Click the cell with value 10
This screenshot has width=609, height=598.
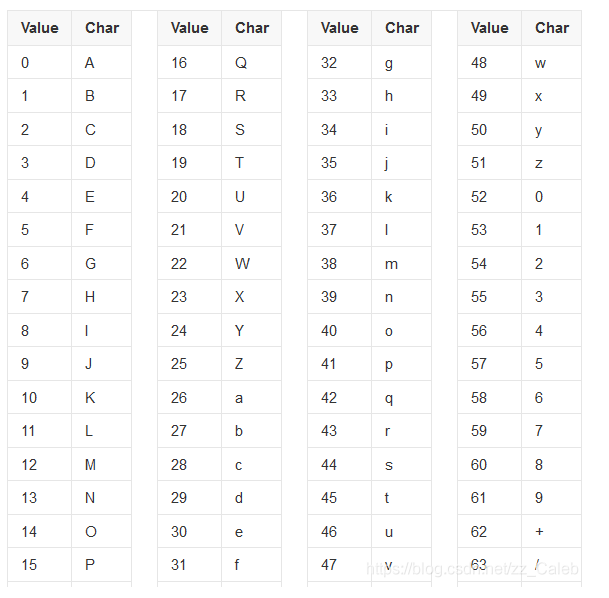tap(40, 397)
